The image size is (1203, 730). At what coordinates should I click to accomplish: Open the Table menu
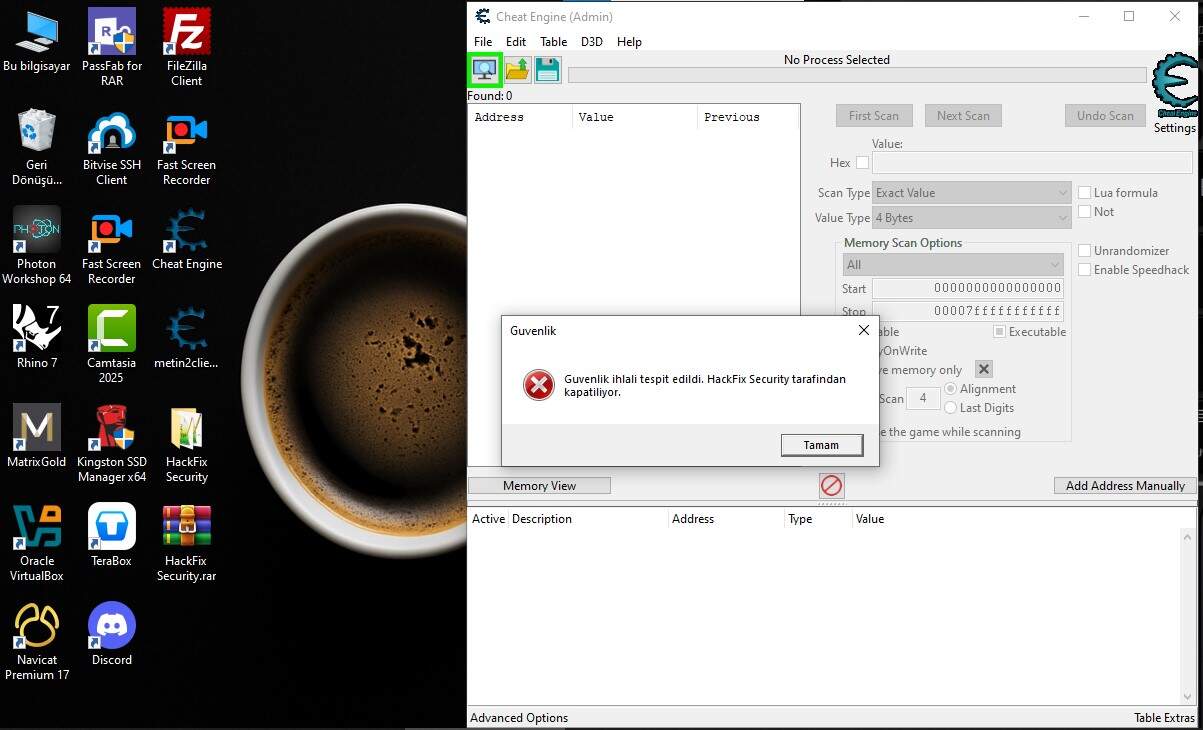pos(553,42)
